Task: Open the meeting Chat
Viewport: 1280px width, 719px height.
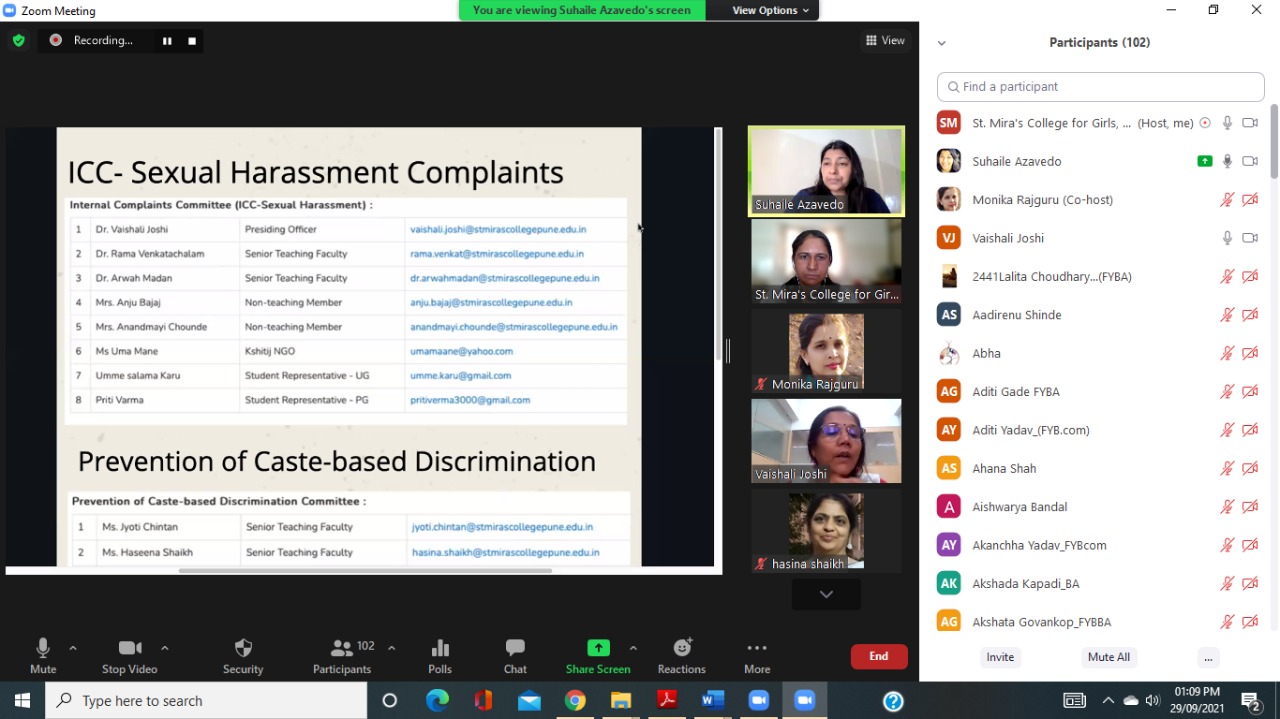Action: pyautogui.click(x=514, y=648)
